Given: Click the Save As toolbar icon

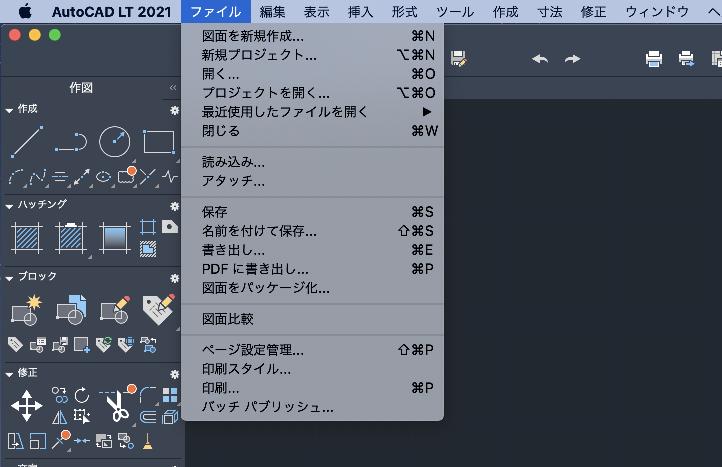Looking at the screenshot, I should point(459,59).
